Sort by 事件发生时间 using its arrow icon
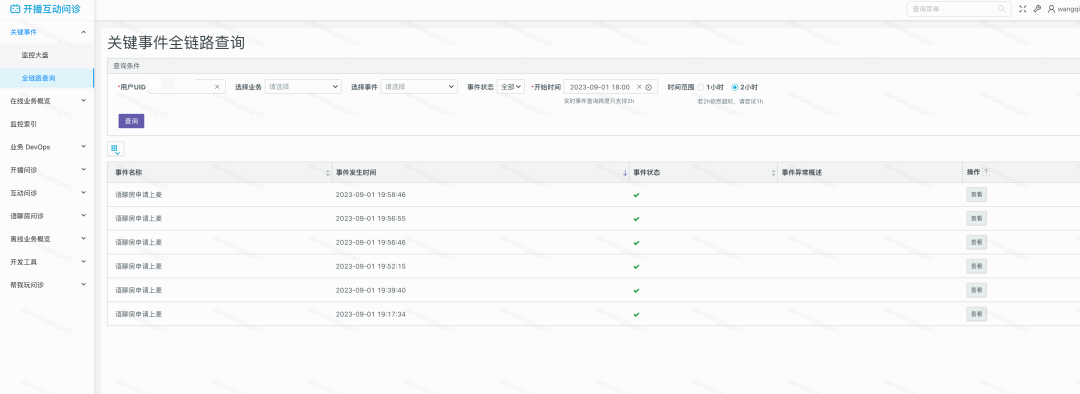 (x=625, y=172)
